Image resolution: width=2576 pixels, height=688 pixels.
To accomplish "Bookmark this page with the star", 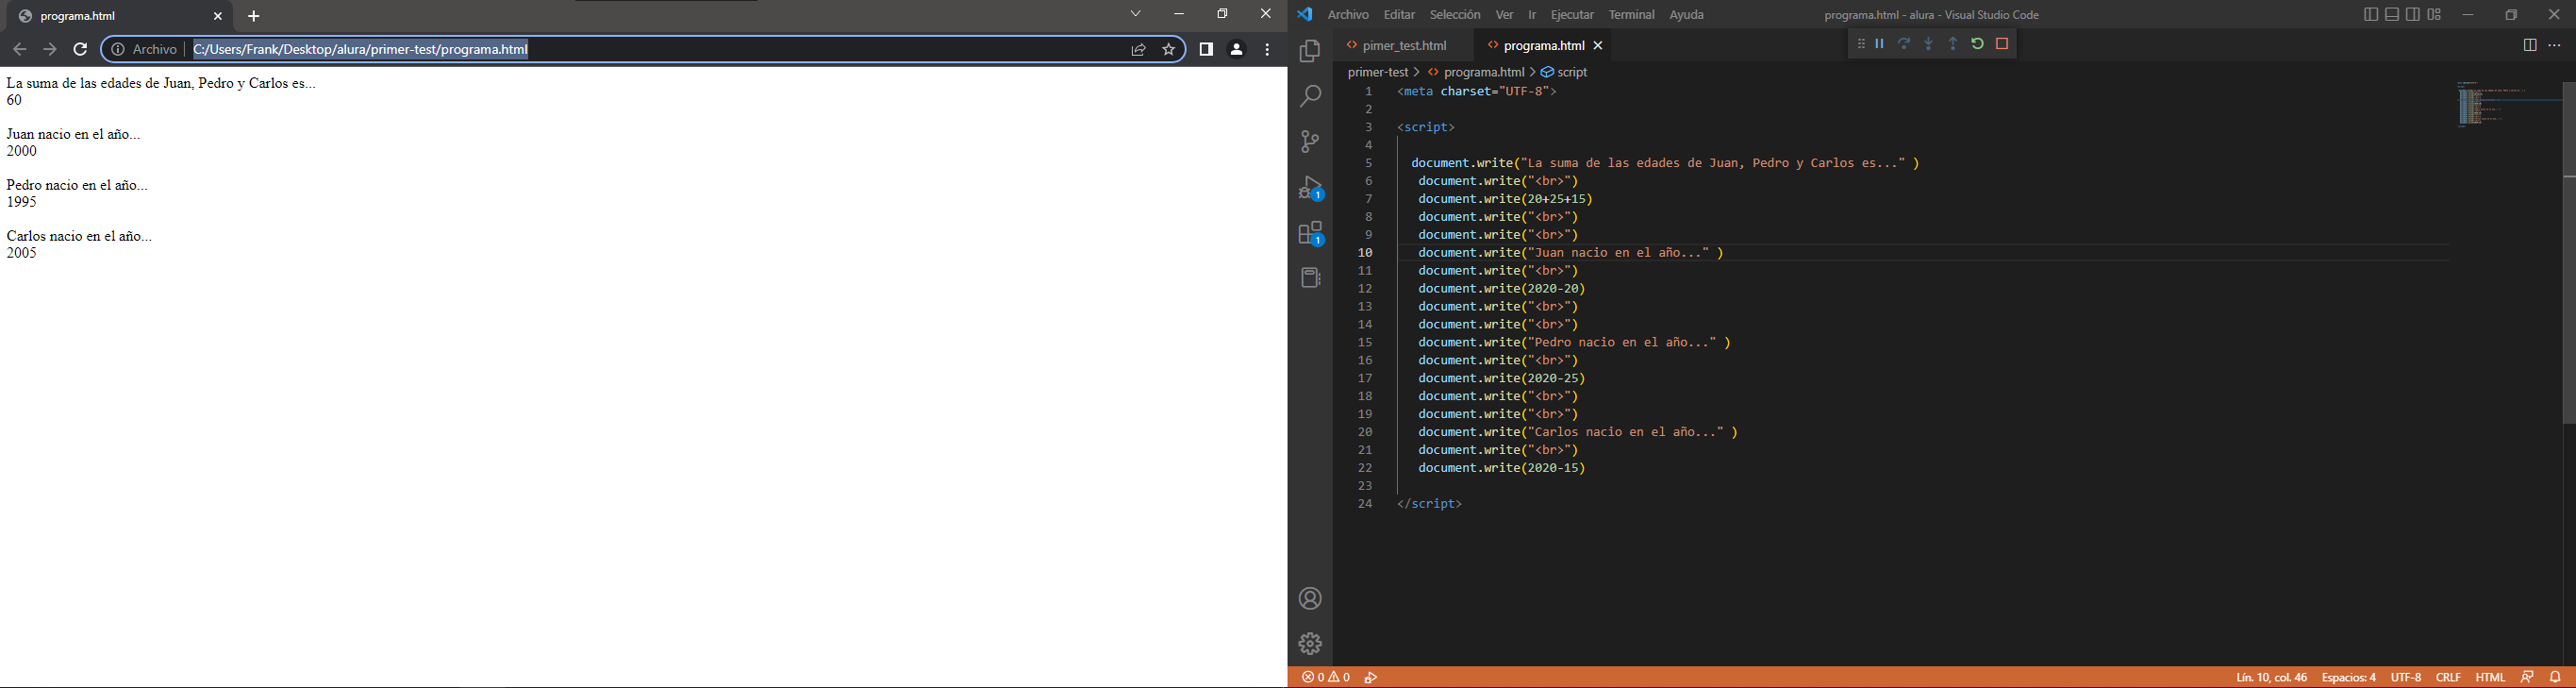I will pos(1168,50).
